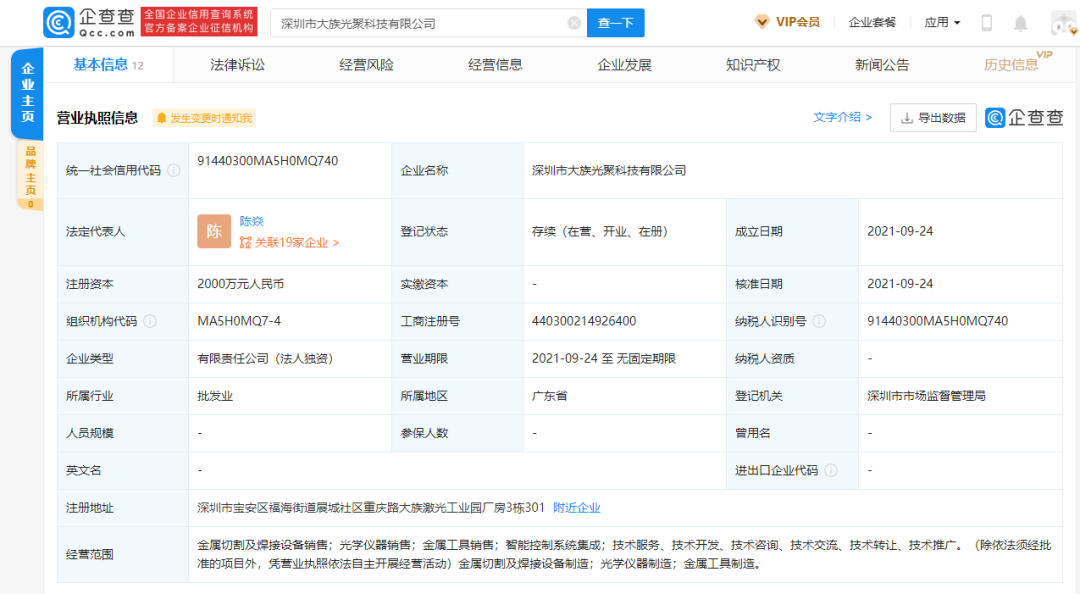This screenshot has height=594, width=1080.
Task: Open the mobile app phone icon
Action: click(986, 23)
